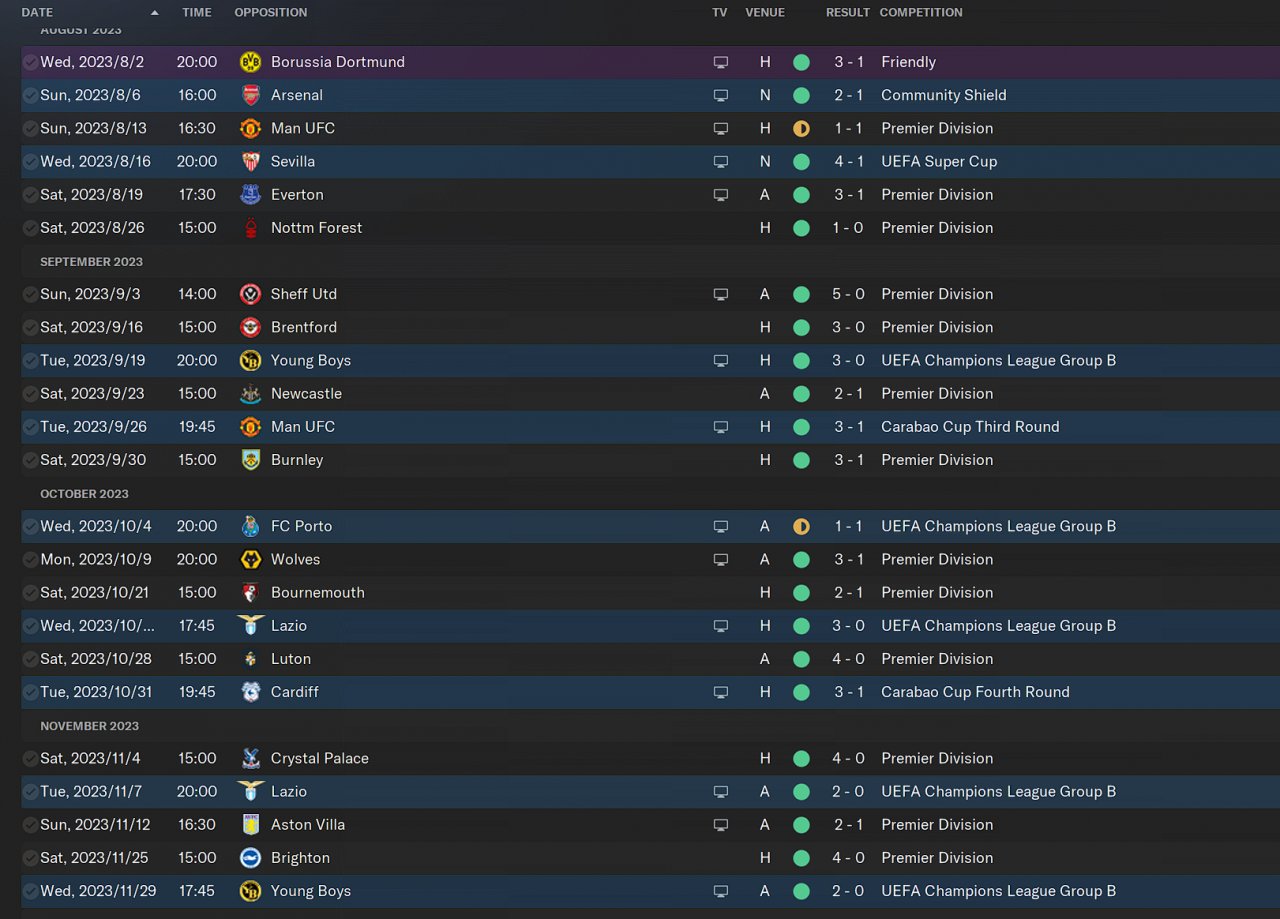Screen dimensions: 1280x919
Task: Sort fixtures by the Opposition column header
Action: pyautogui.click(x=270, y=13)
